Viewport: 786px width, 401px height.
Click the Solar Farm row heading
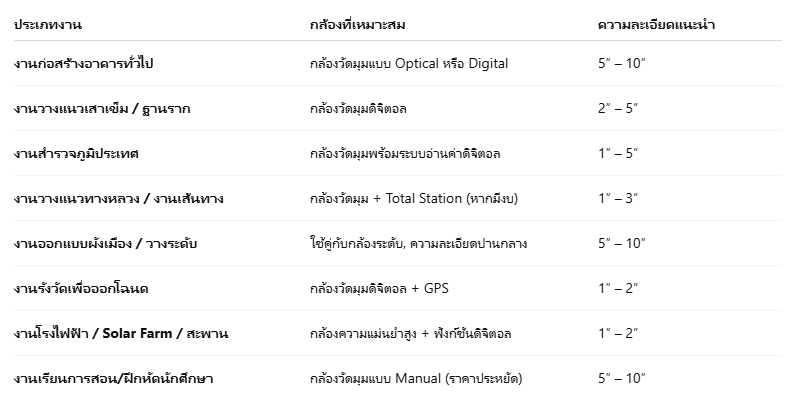[x=121, y=334]
